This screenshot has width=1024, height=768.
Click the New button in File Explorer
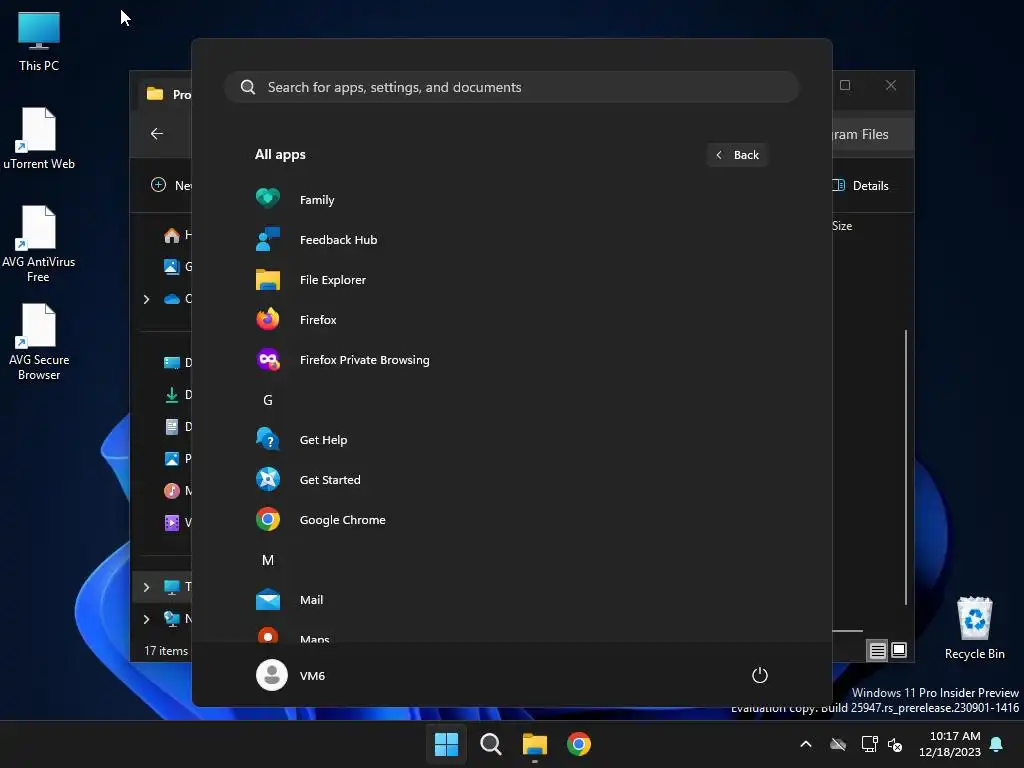click(171, 185)
